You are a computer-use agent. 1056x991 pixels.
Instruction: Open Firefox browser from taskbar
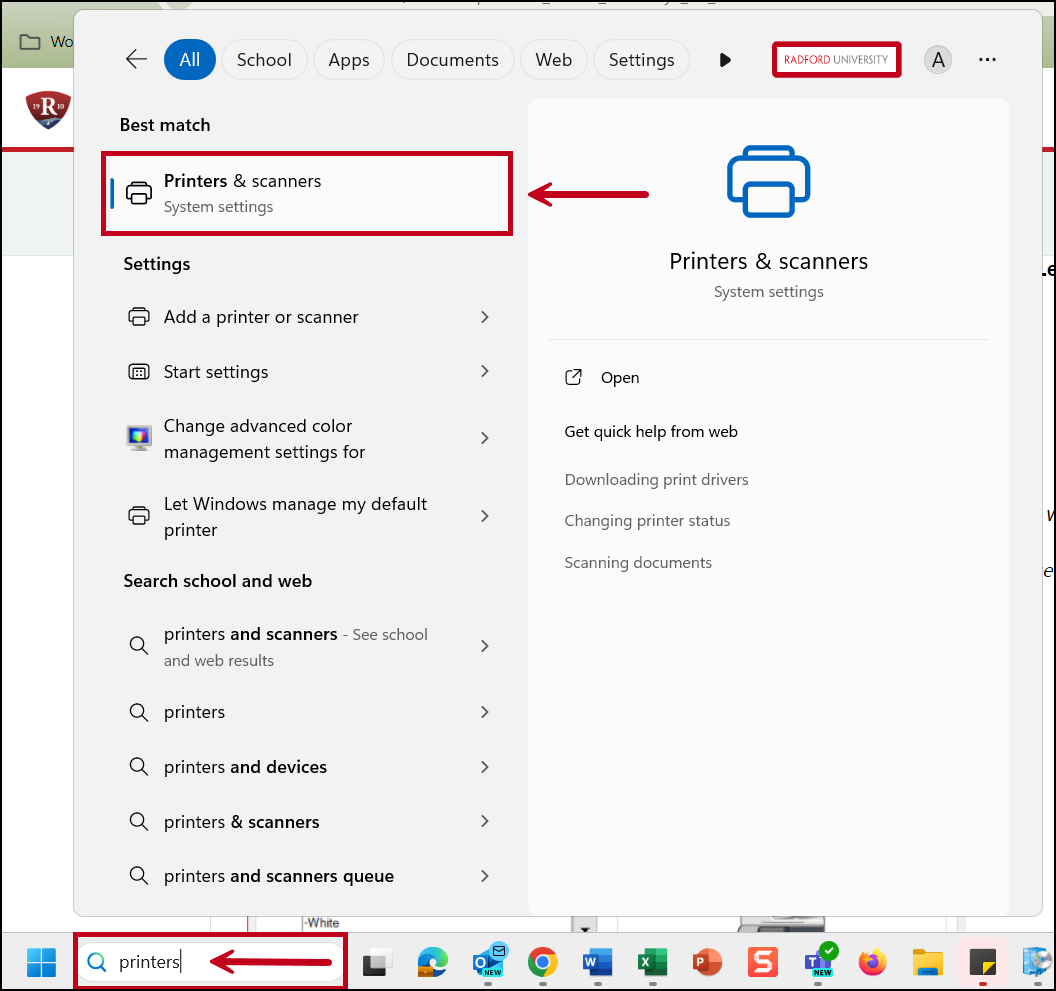tap(873, 963)
